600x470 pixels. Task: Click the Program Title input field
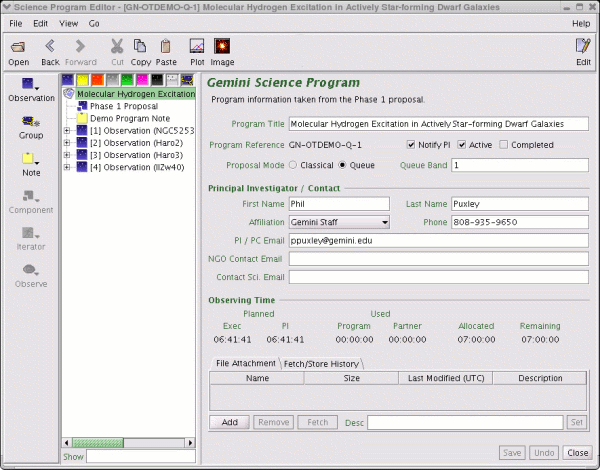(439, 124)
